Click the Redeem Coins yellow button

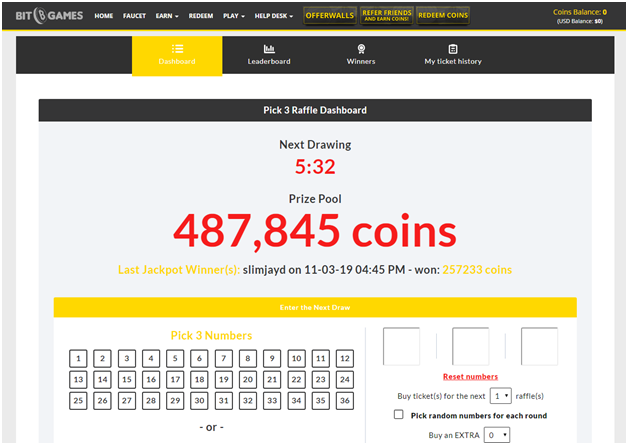click(x=443, y=16)
